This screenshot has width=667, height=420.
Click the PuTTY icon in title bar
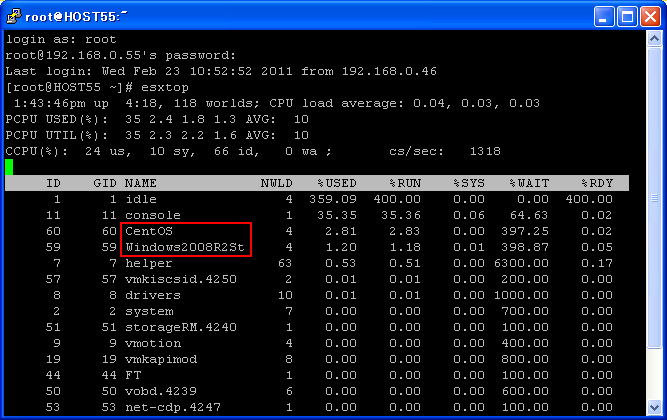pyautogui.click(x=14, y=16)
